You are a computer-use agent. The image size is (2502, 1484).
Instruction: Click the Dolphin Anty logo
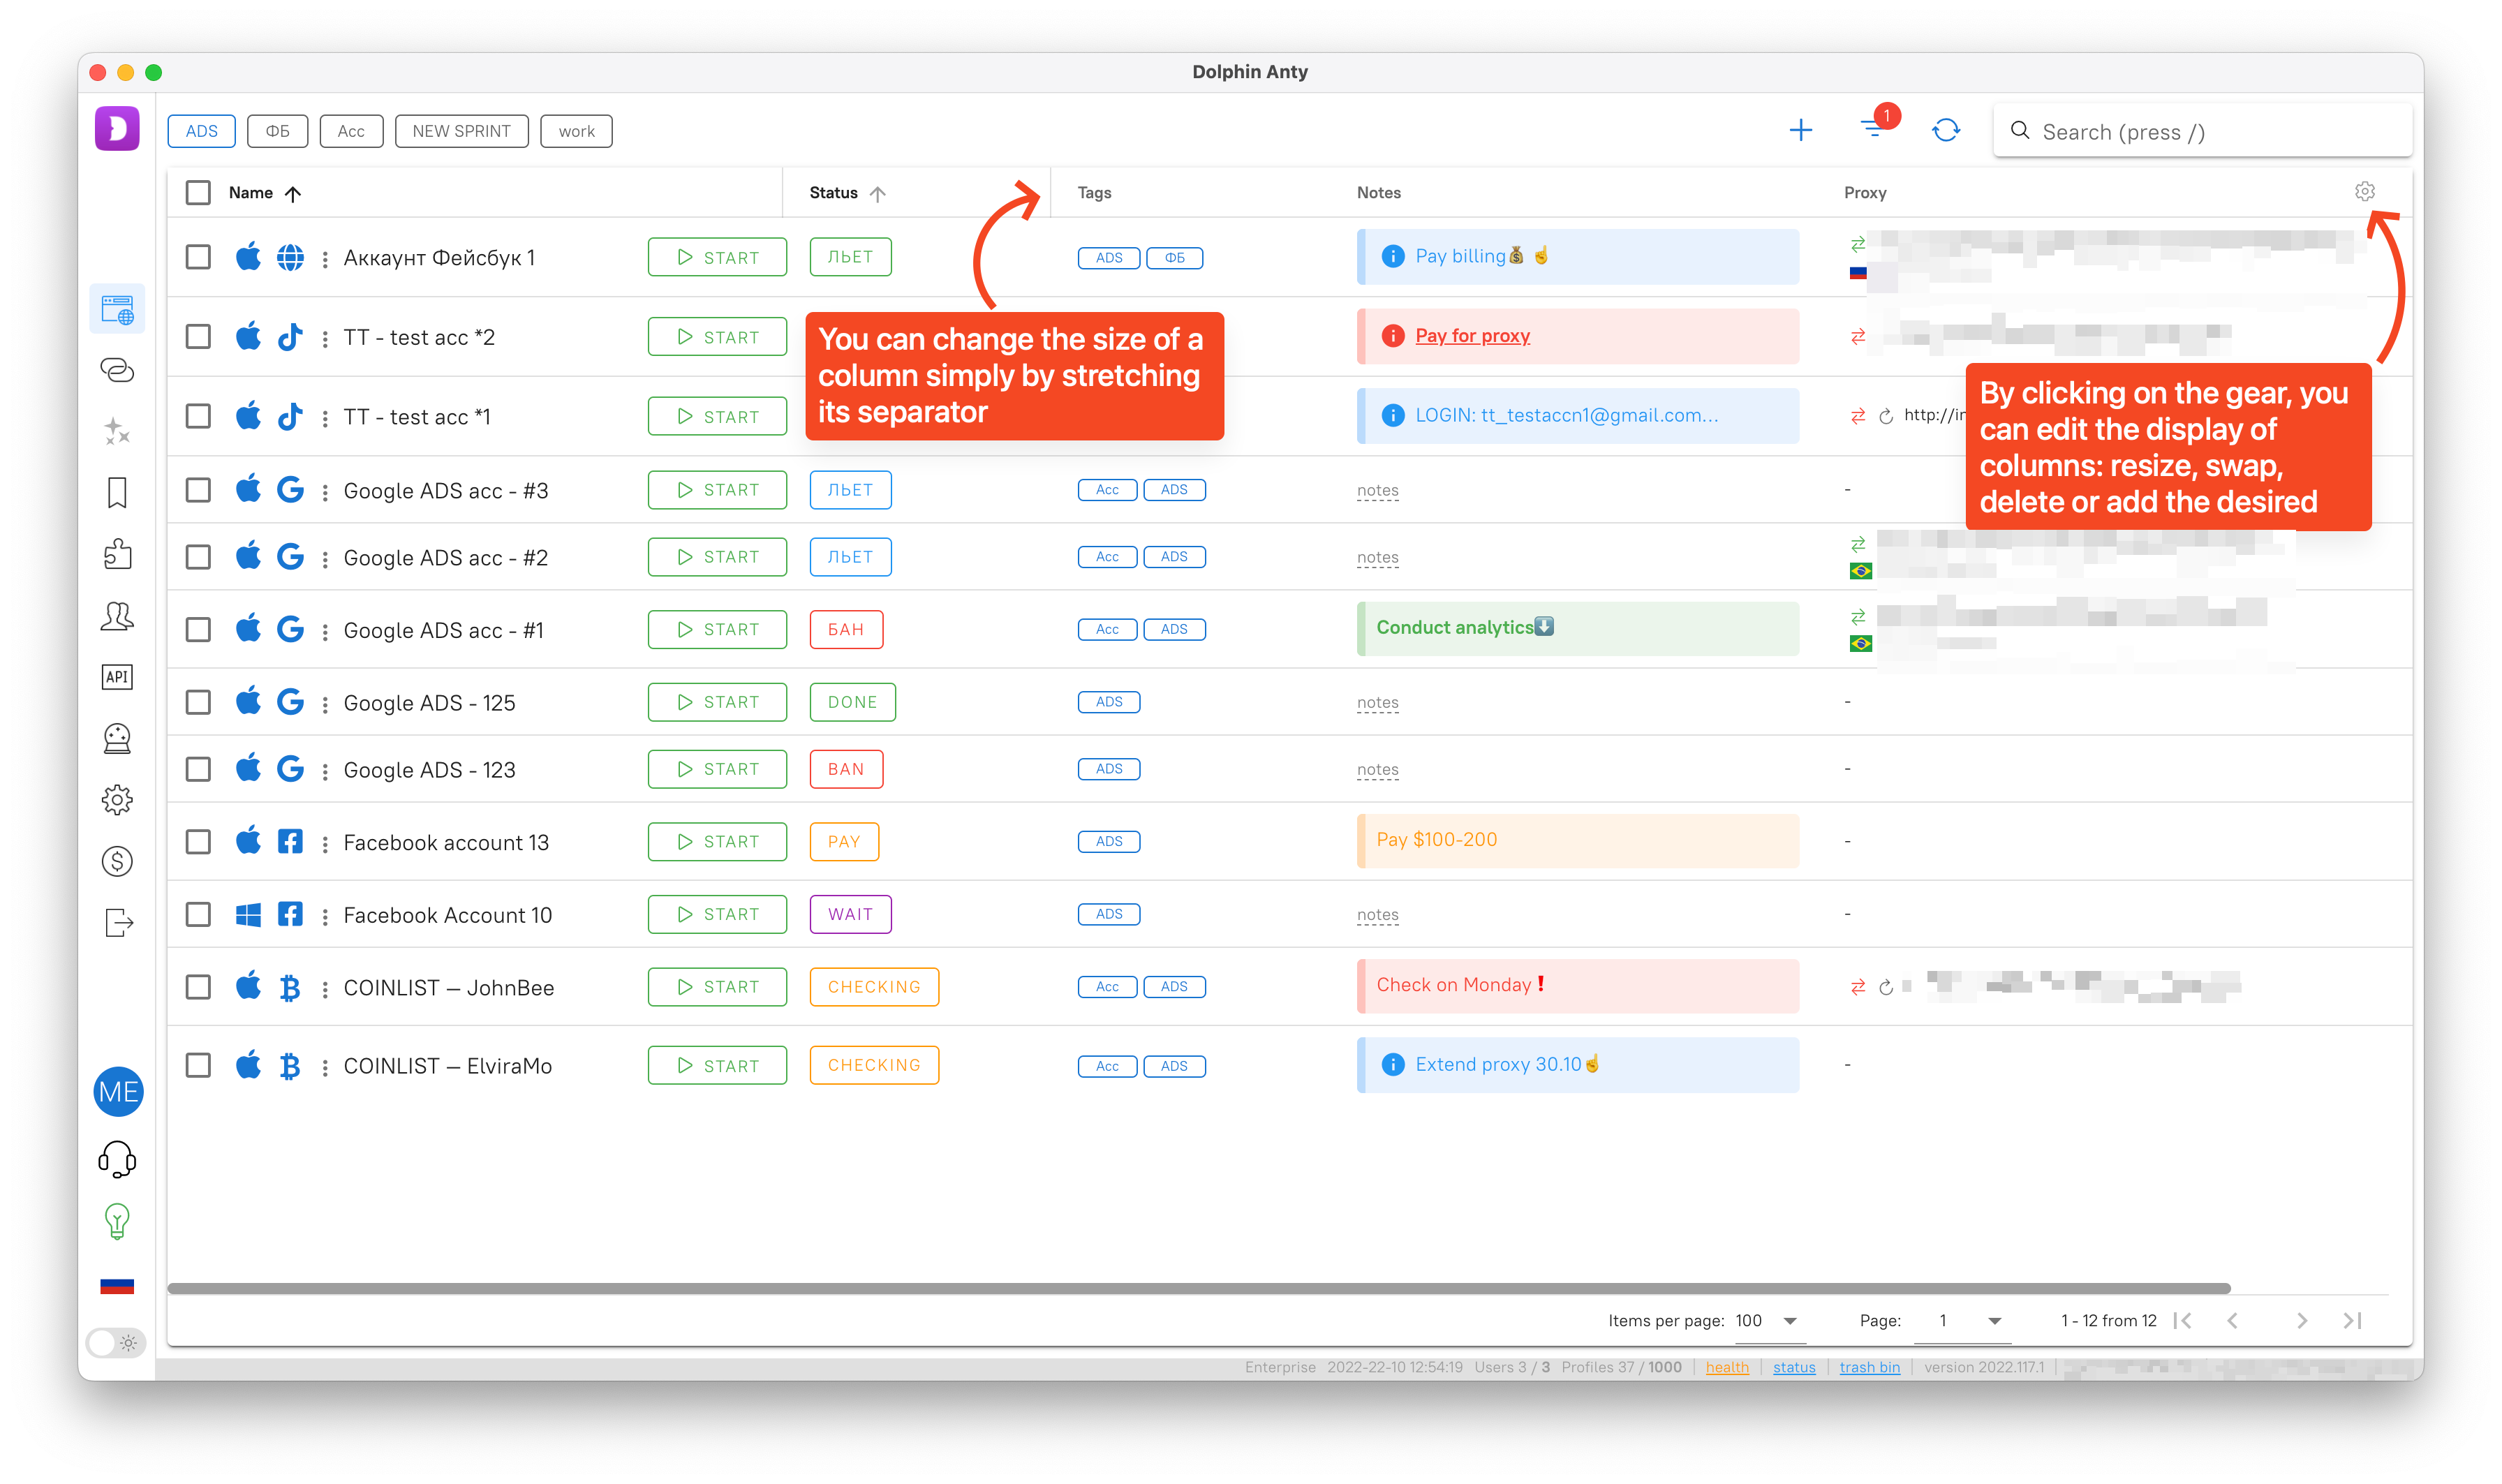[x=117, y=129]
